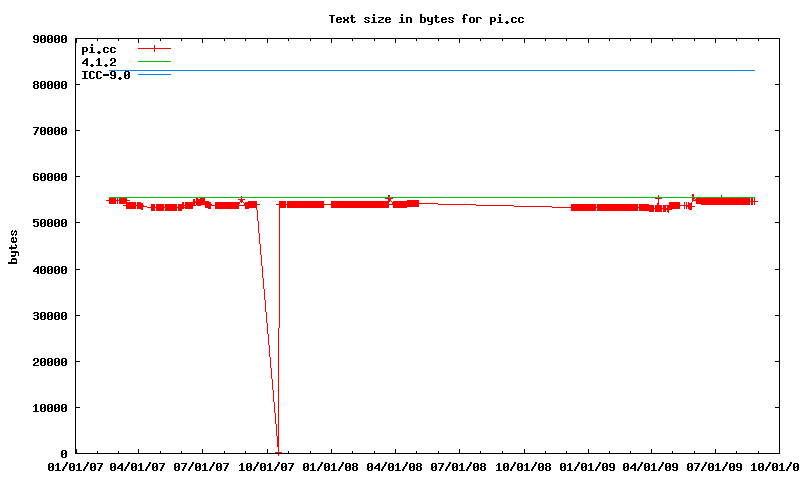
Task: Click the blue ICC-9.0 legend line sample
Action: 154,75
